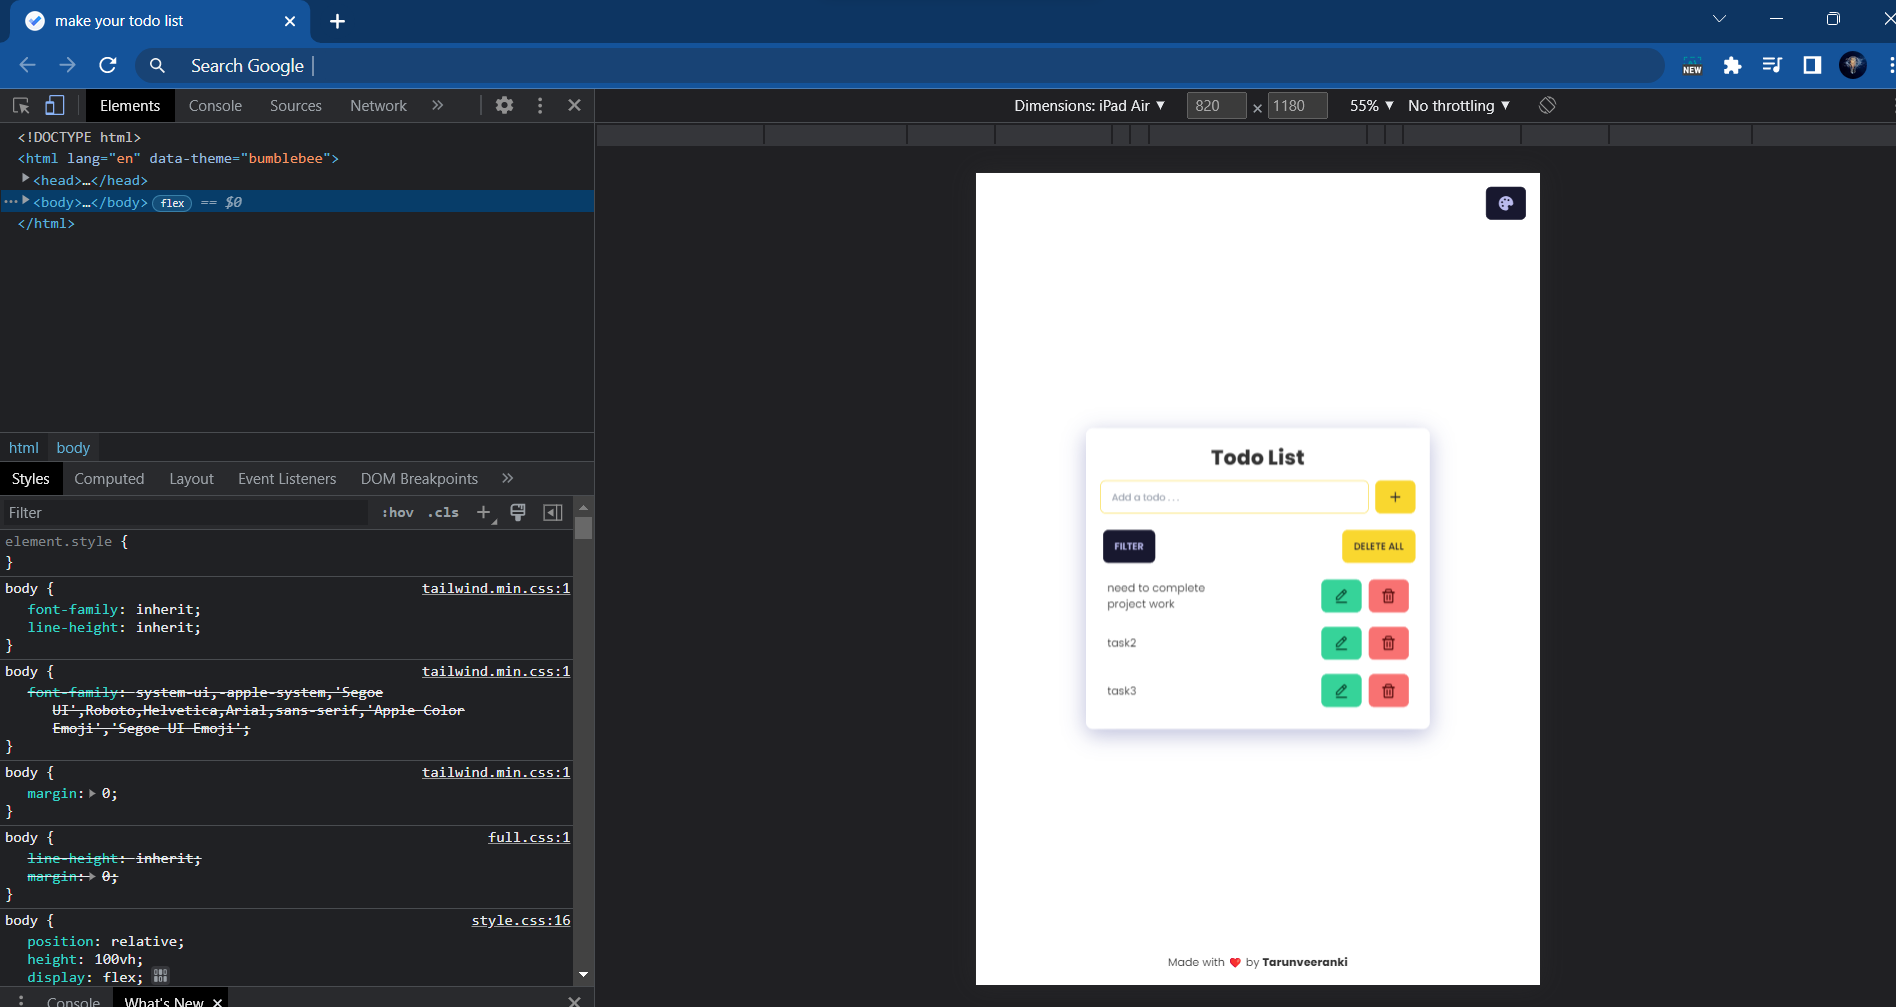The width and height of the screenshot is (1896, 1007).
Task: Edit task3 with pencil icon
Action: click(1341, 690)
